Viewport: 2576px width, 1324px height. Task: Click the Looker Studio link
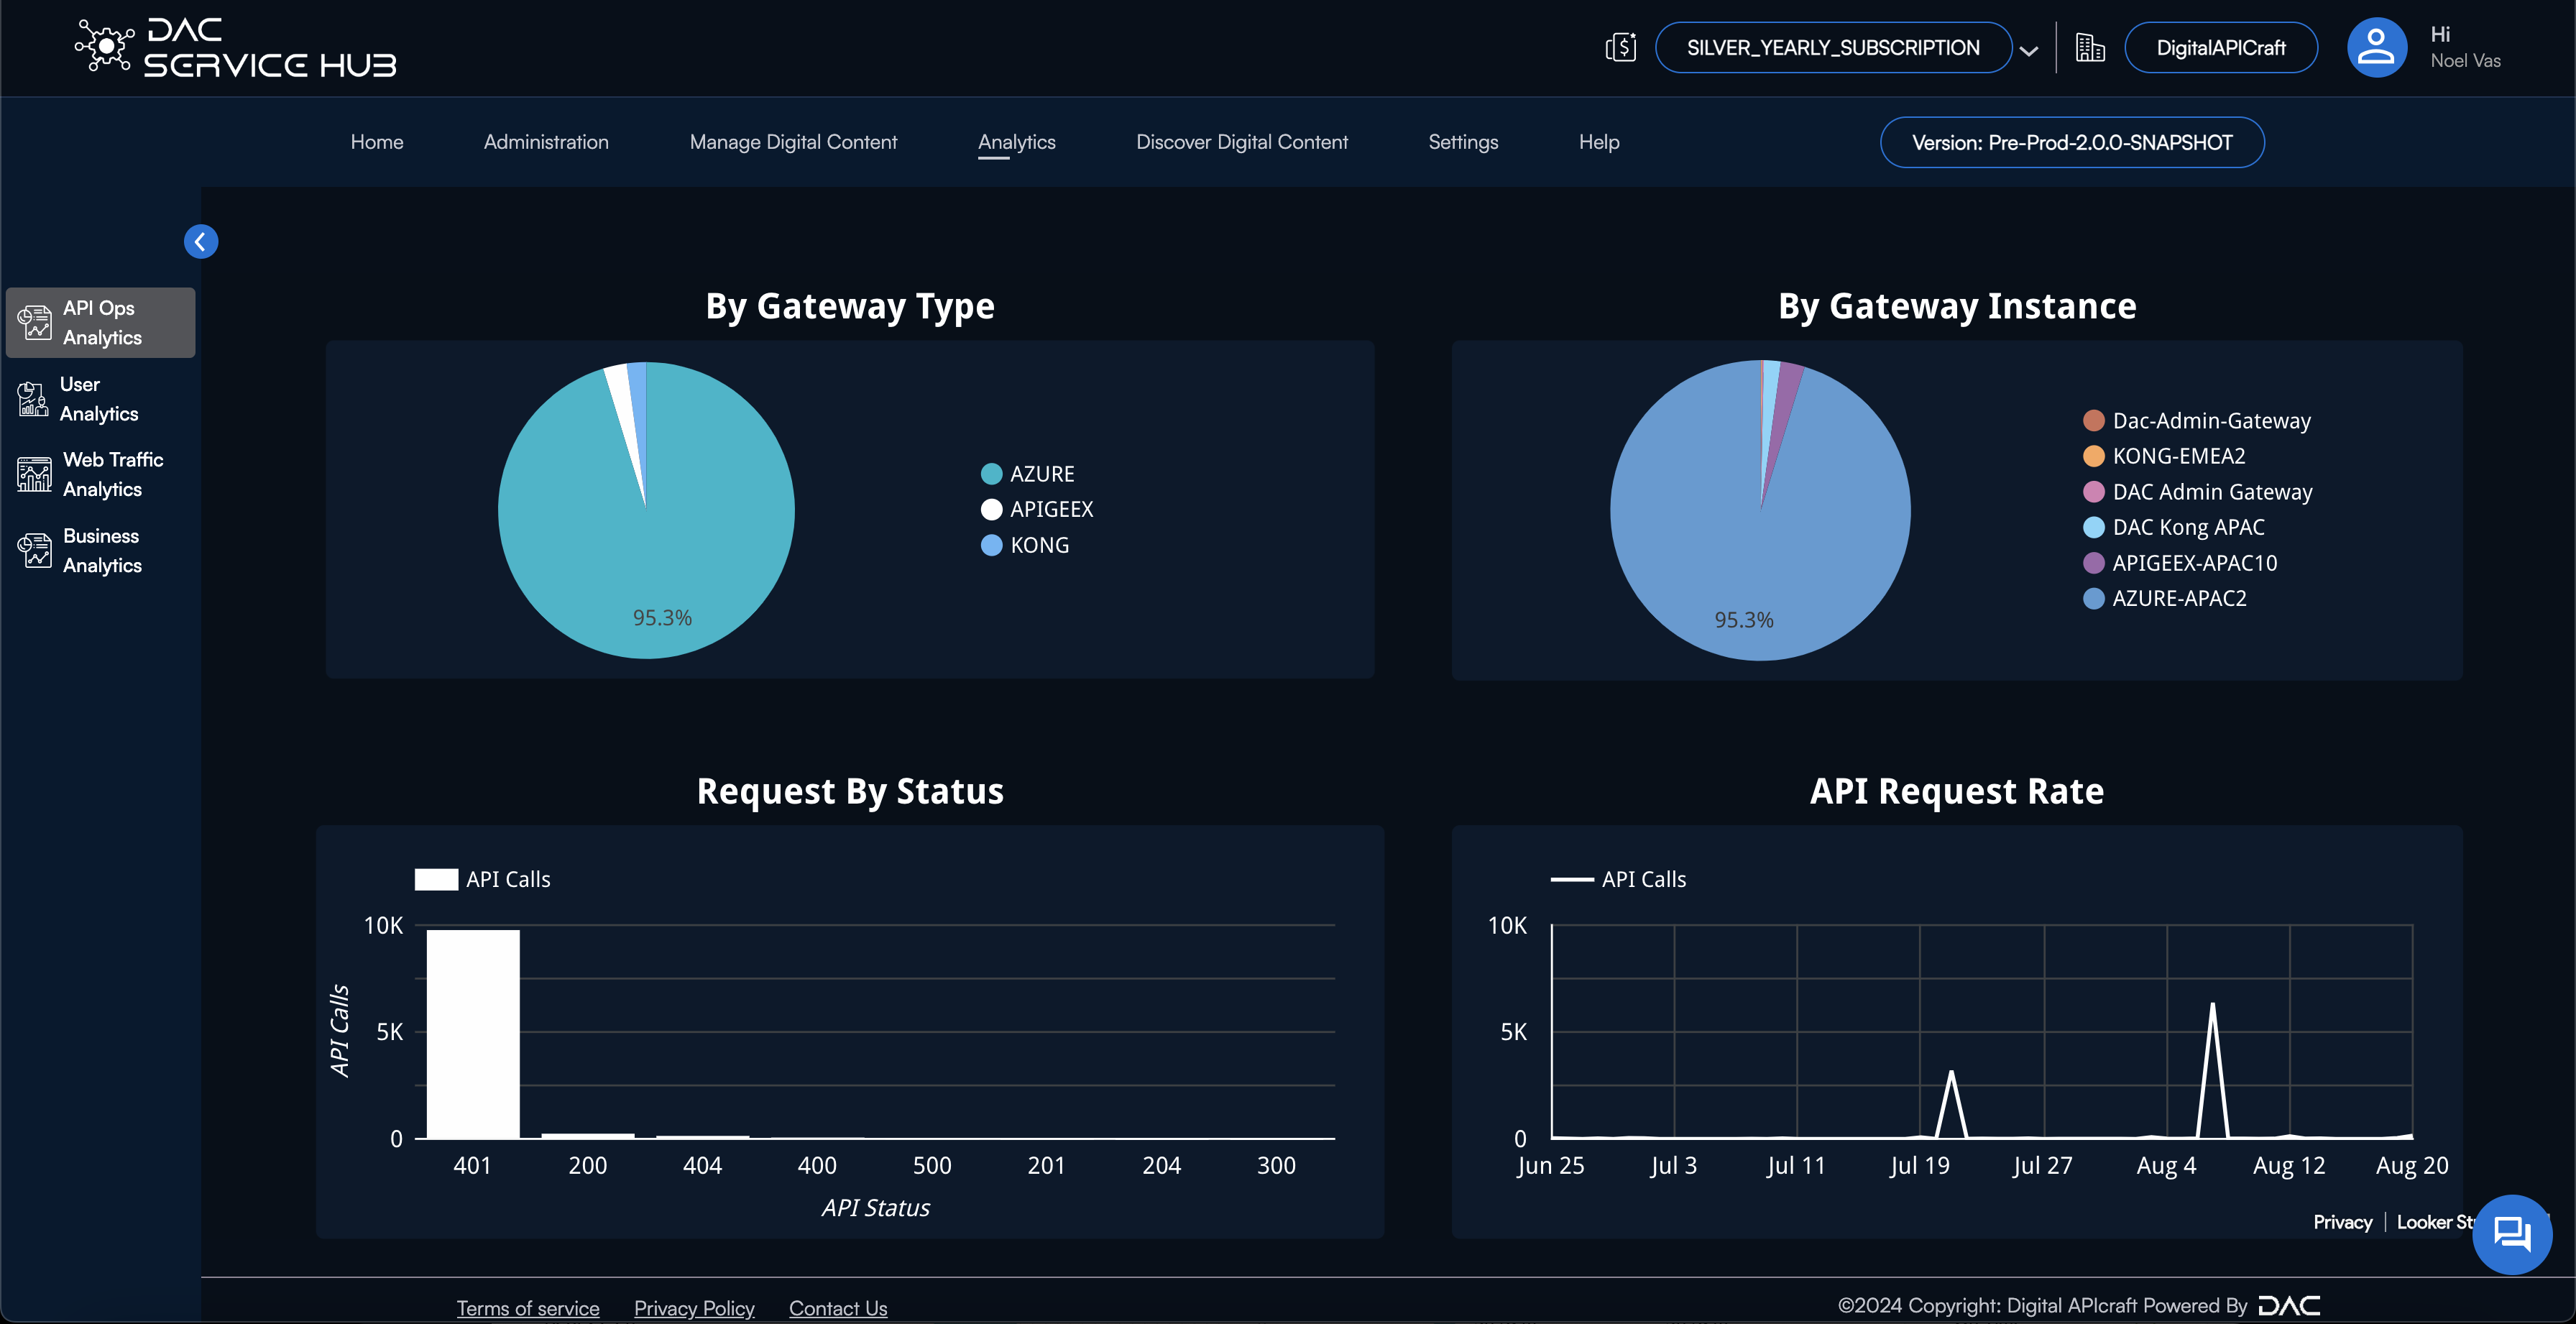(2436, 1222)
